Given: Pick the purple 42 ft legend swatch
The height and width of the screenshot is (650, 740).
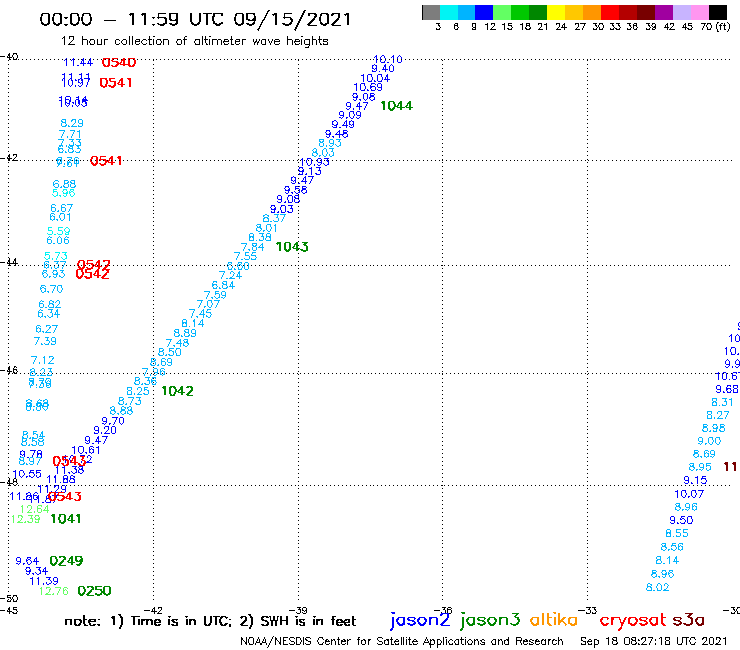Looking at the screenshot, I should [664, 12].
